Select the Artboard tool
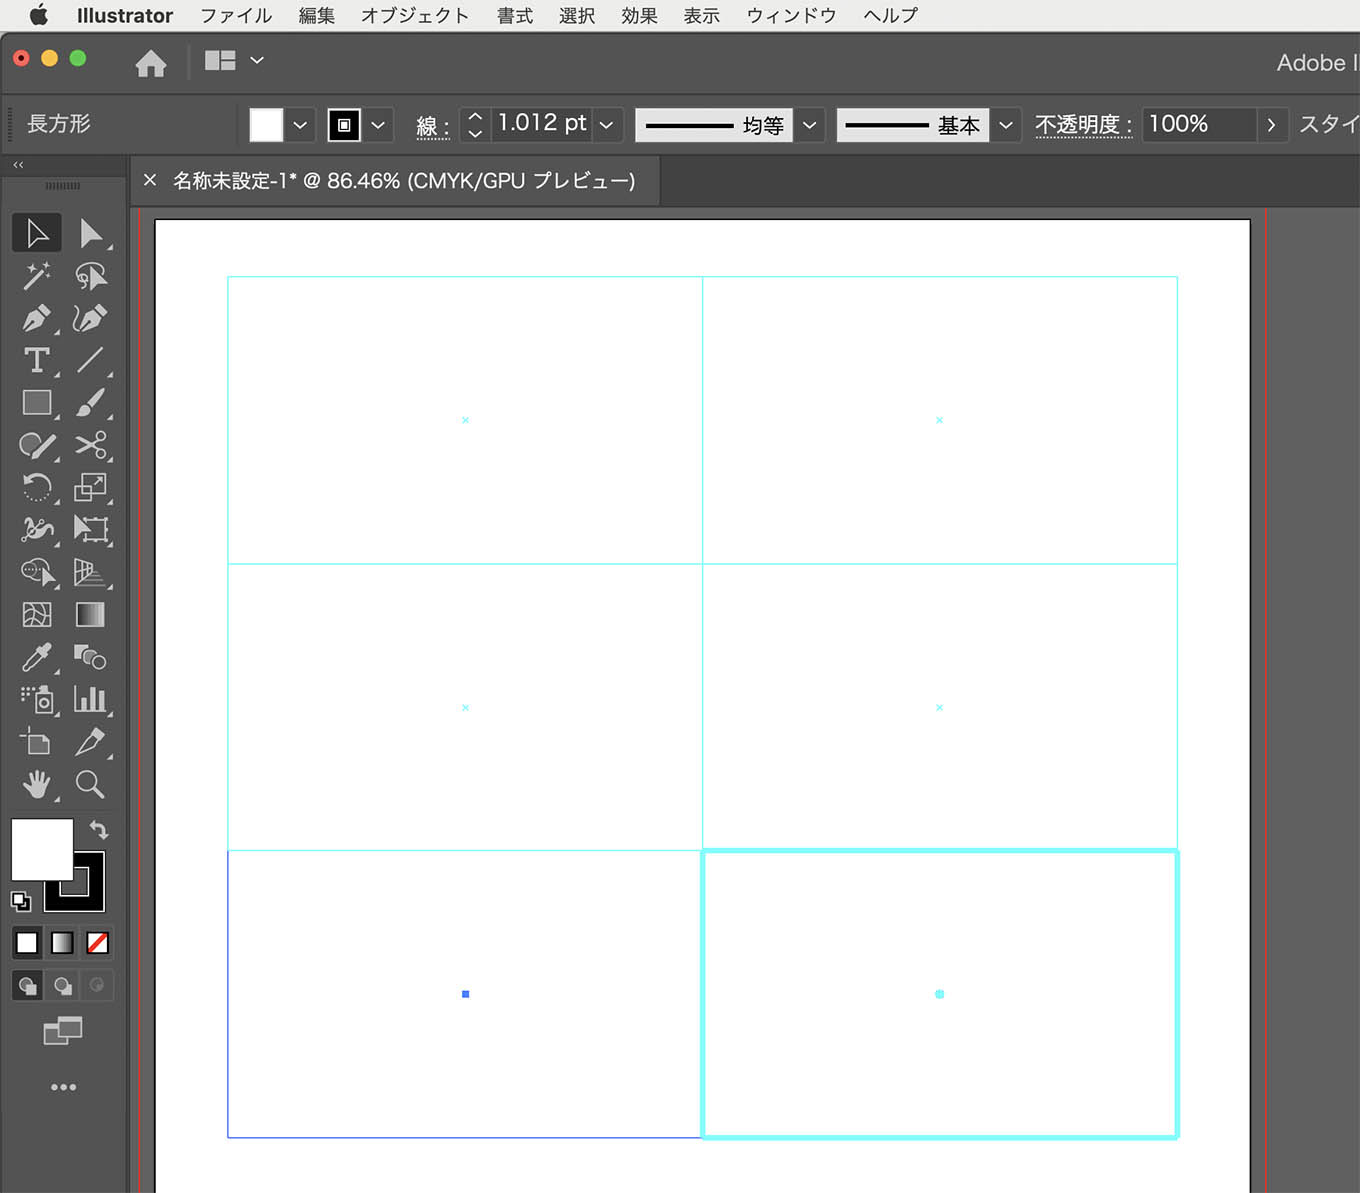Image resolution: width=1360 pixels, height=1193 pixels. click(37, 742)
